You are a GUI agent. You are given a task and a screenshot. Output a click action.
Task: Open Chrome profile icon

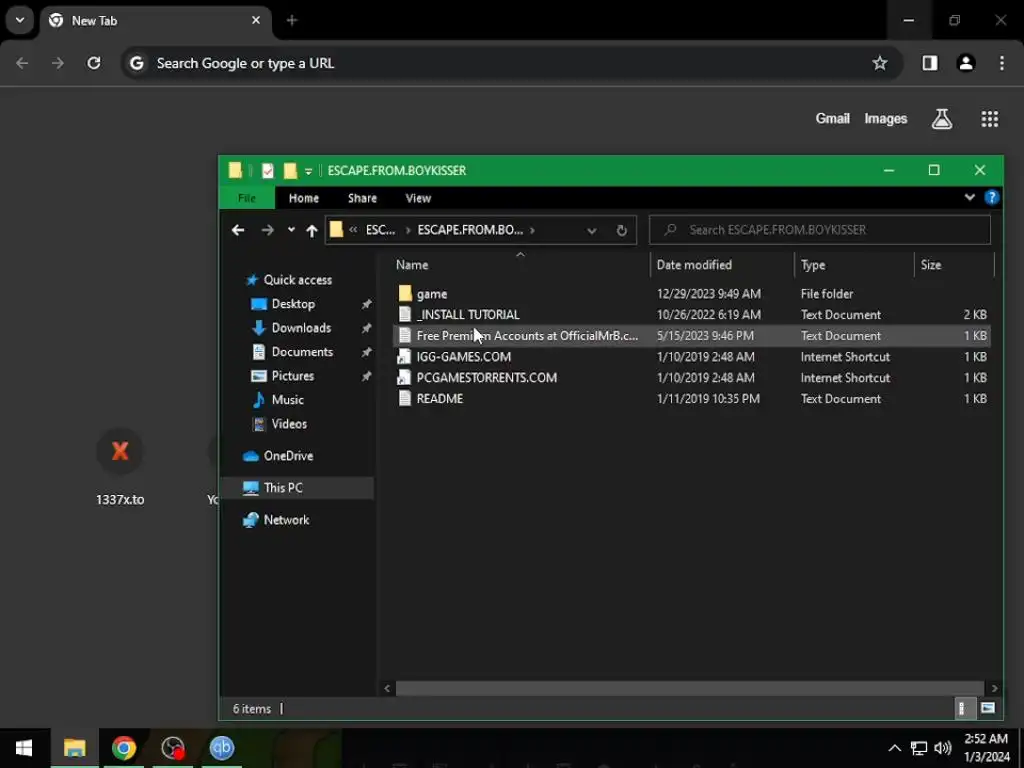coord(966,63)
